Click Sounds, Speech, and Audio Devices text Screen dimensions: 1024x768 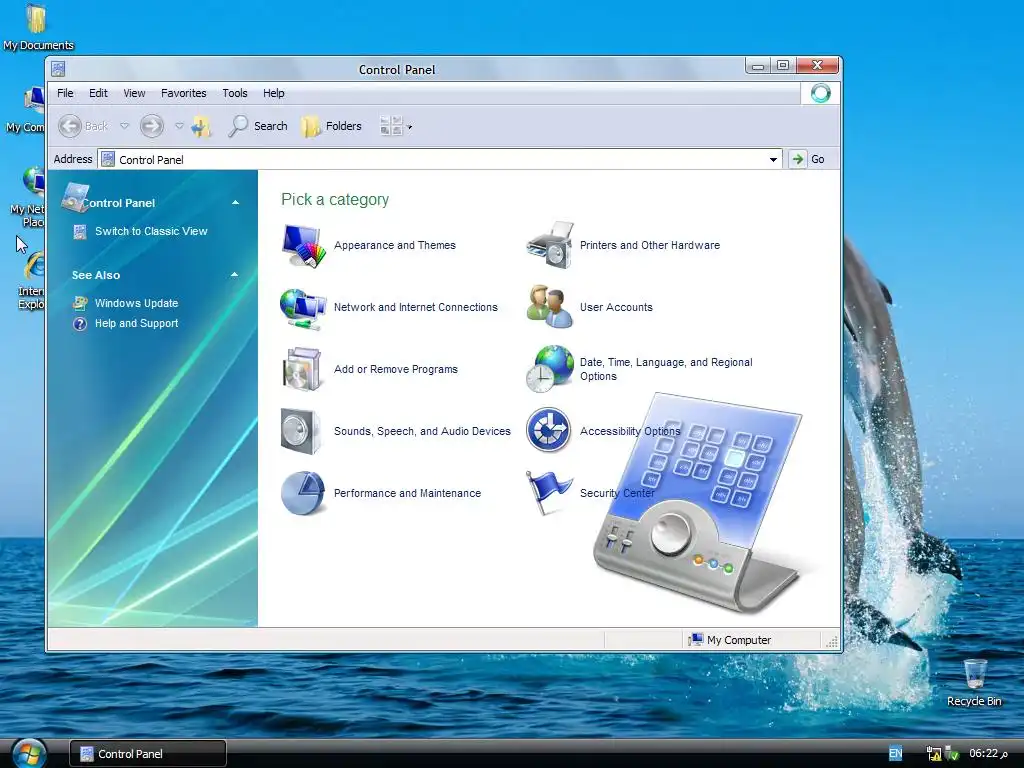tap(422, 431)
